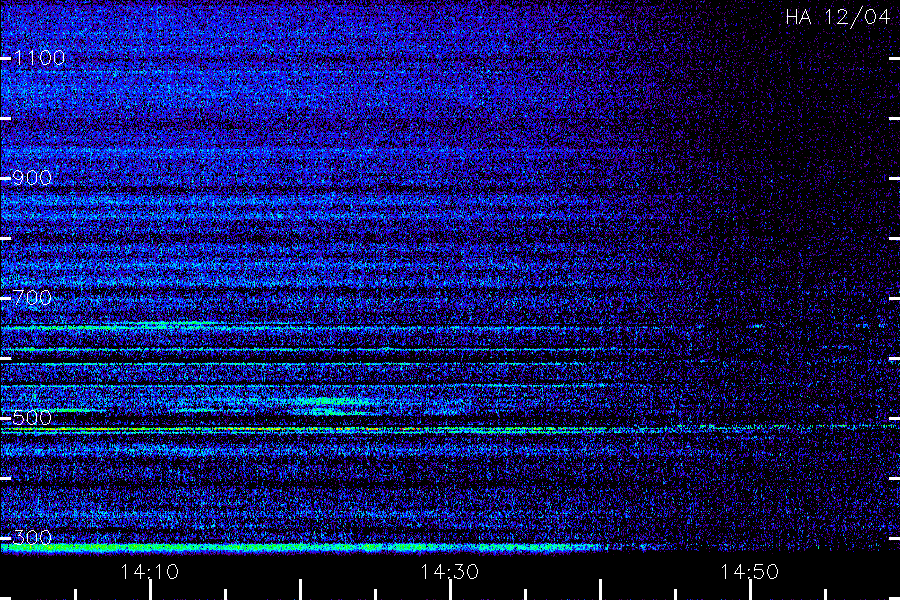Click the 14:30 time axis label
The image size is (900, 600).
(x=449, y=572)
